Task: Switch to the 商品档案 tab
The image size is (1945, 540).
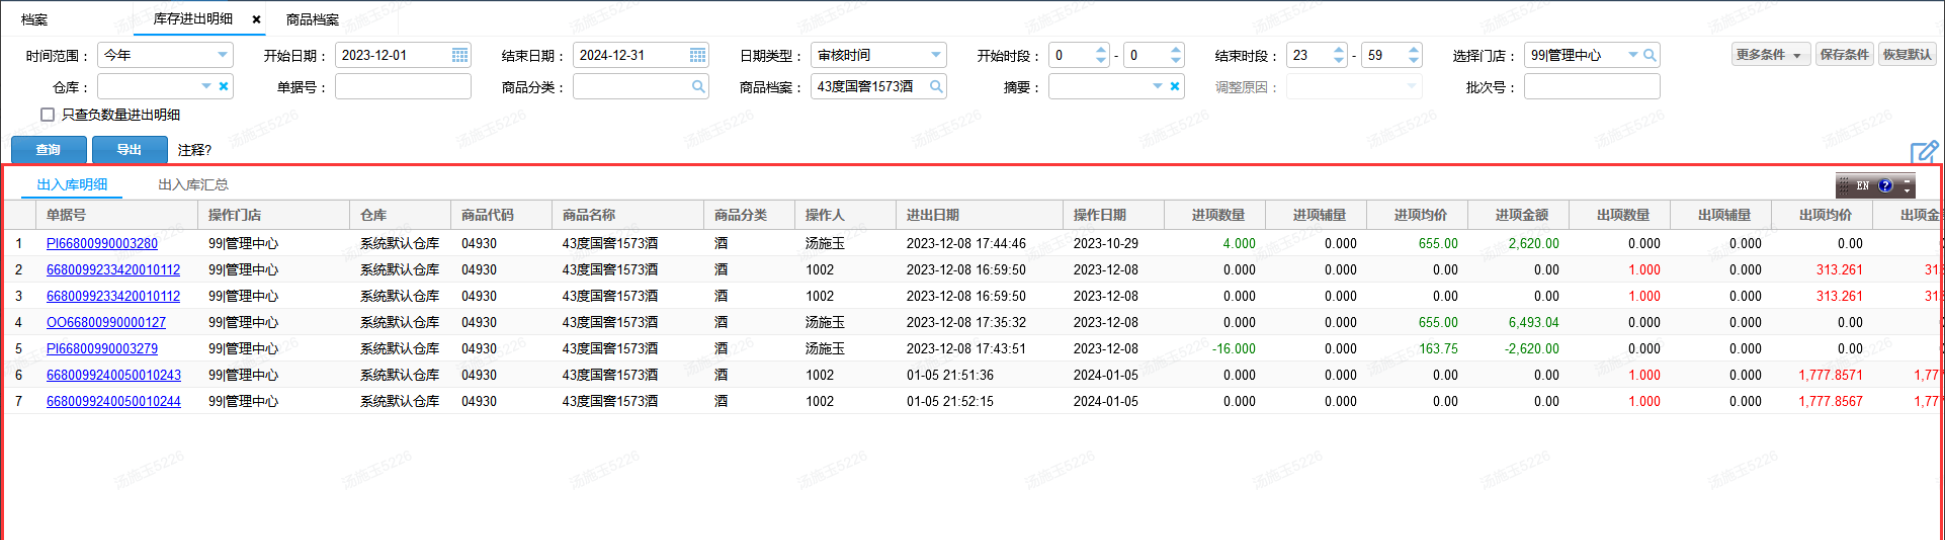Action: coord(312,20)
